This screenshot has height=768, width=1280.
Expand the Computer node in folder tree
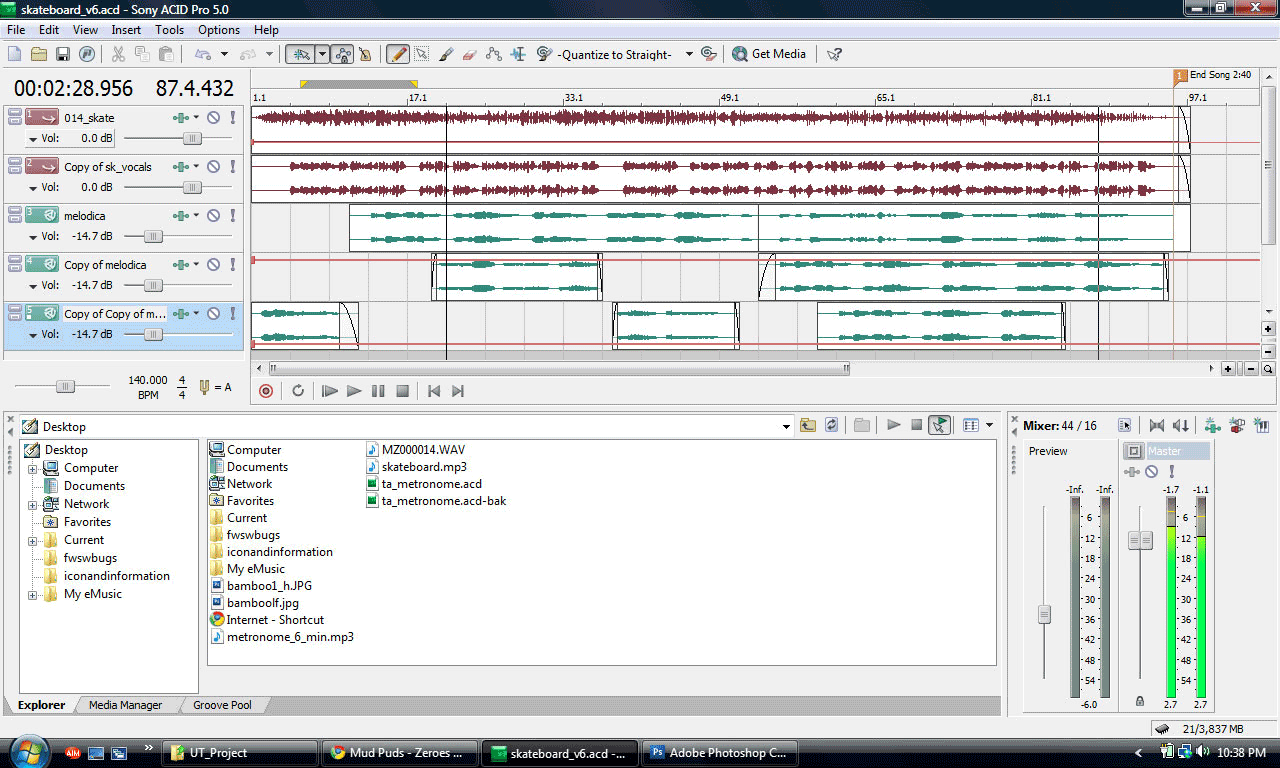(x=33, y=468)
